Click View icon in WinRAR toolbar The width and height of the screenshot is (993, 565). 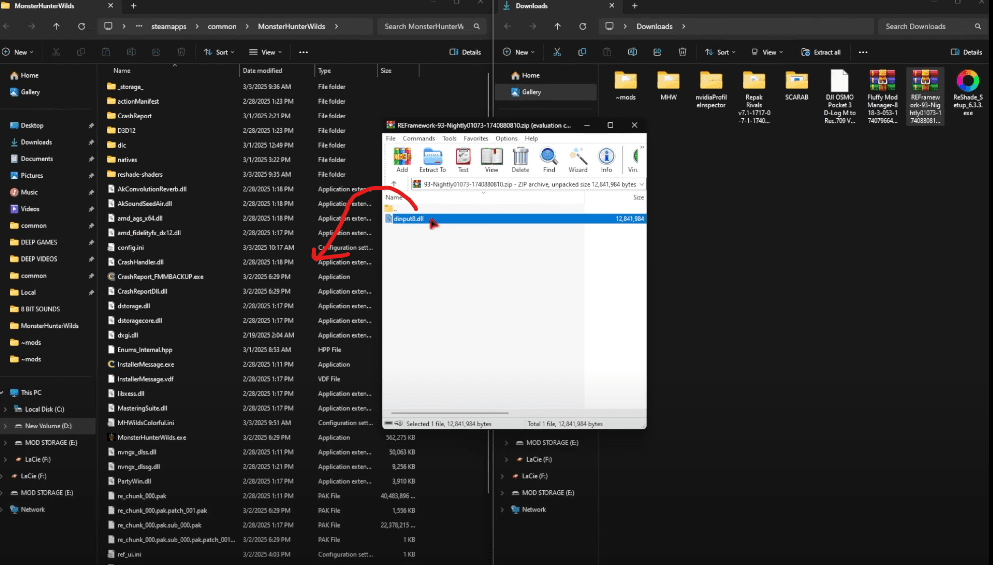pos(491,160)
